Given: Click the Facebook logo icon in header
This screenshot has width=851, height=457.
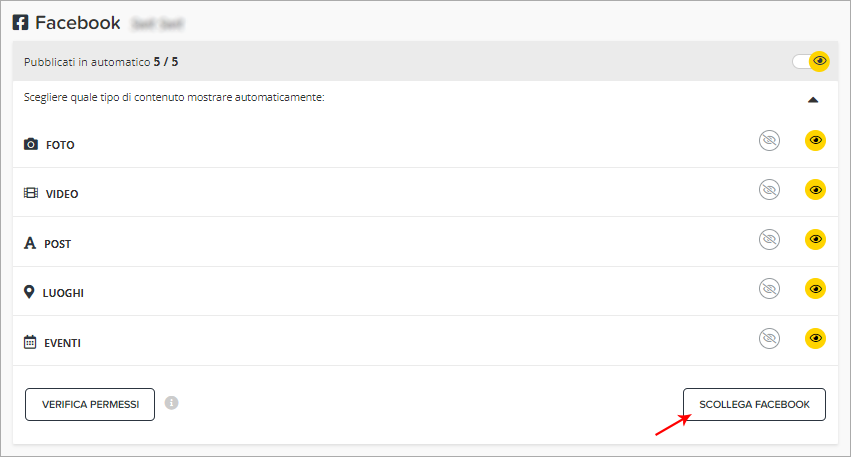Looking at the screenshot, I should point(20,23).
